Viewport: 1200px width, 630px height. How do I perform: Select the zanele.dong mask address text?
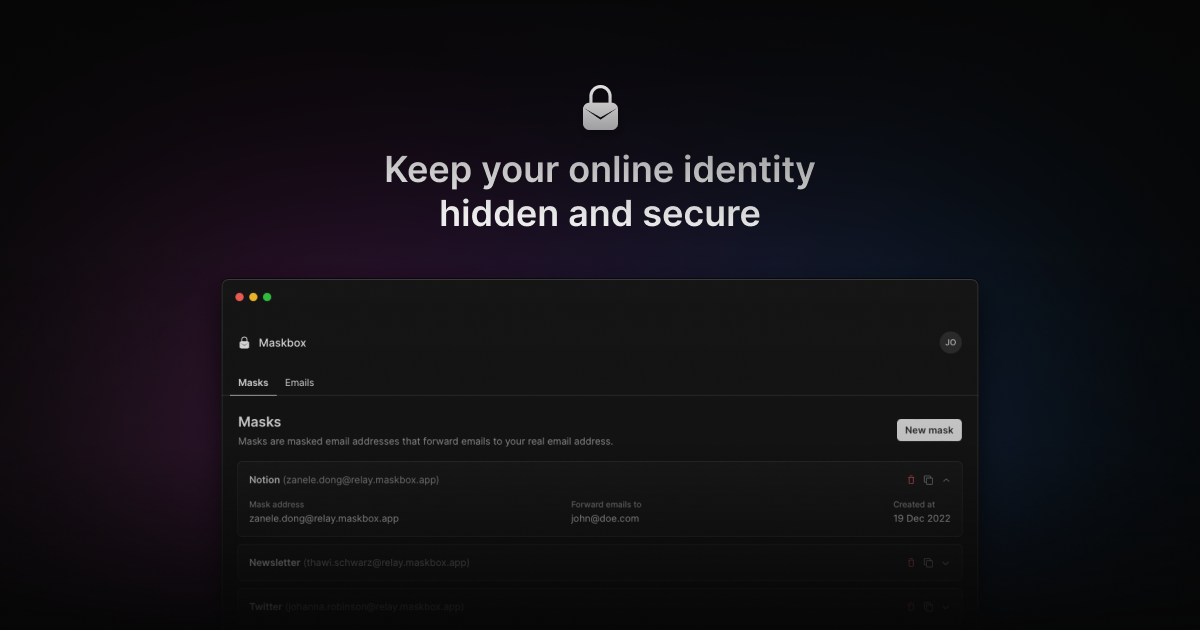(324, 518)
